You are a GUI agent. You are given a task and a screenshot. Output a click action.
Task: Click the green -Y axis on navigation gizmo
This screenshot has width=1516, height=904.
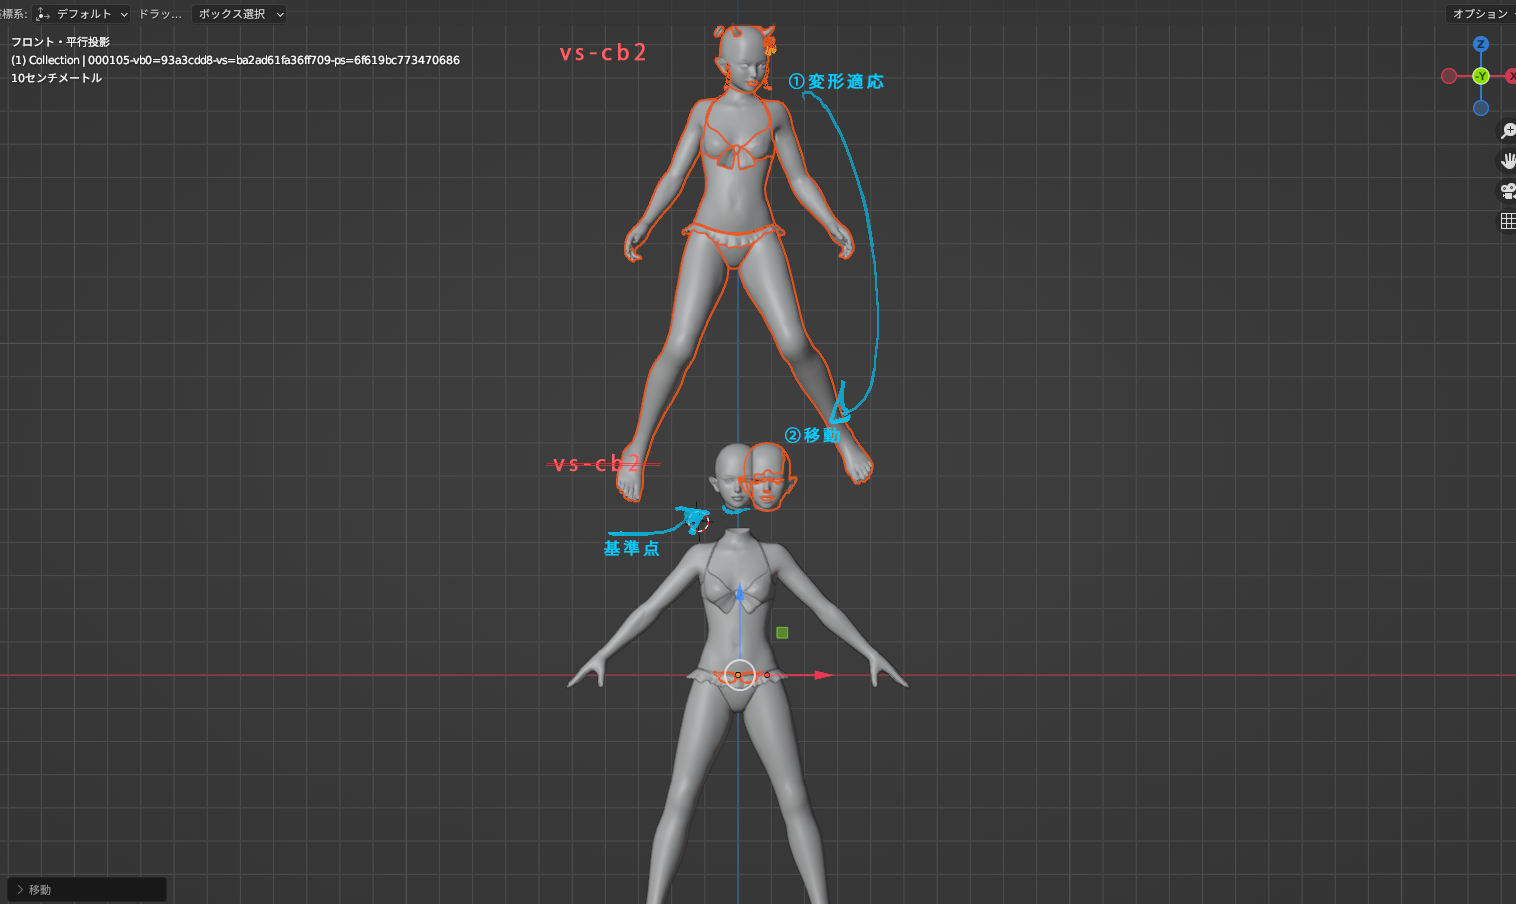tap(1481, 76)
